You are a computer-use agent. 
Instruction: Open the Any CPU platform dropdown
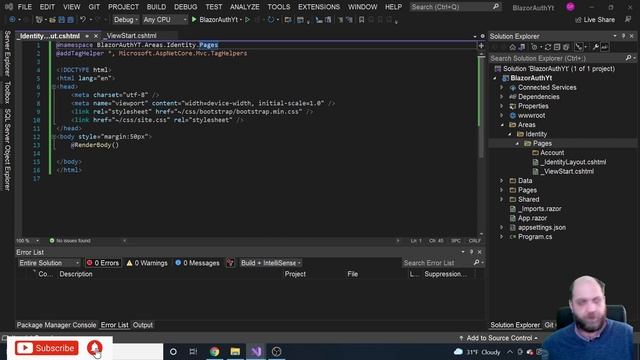165,20
